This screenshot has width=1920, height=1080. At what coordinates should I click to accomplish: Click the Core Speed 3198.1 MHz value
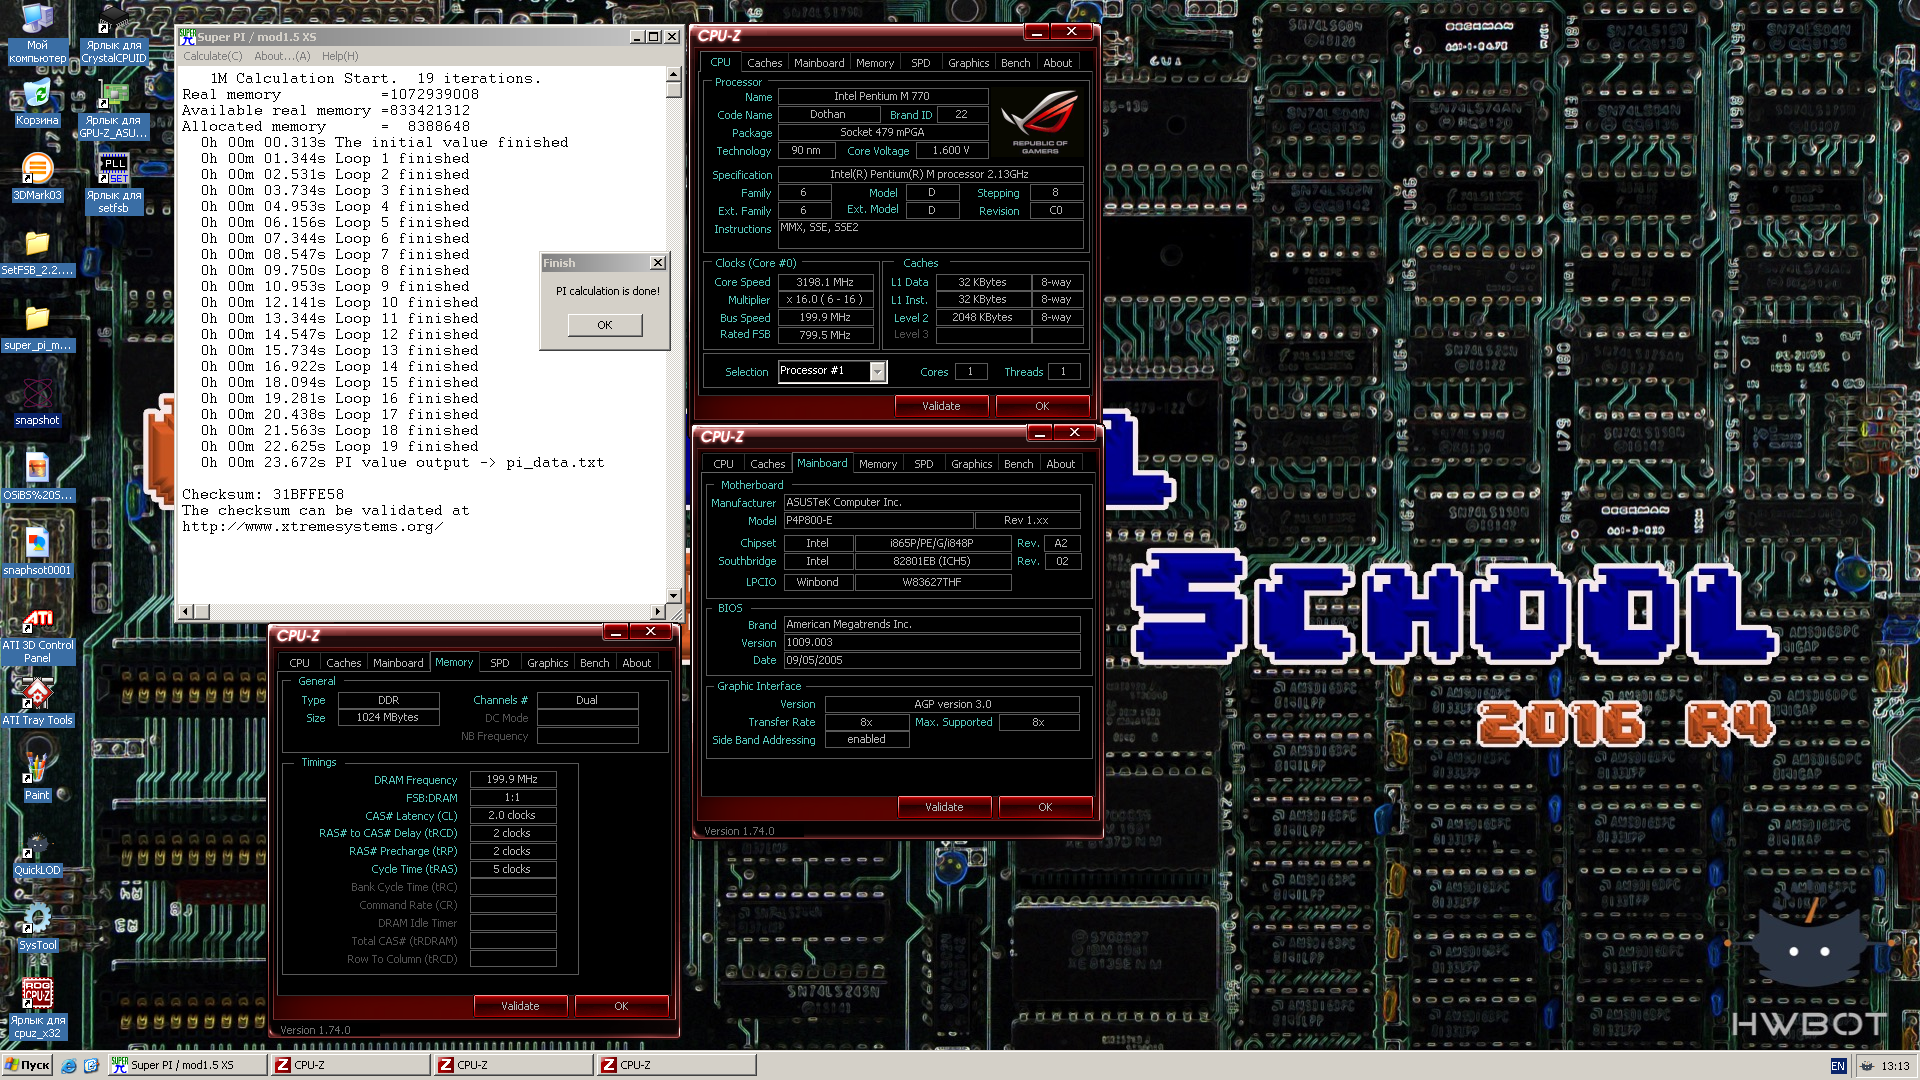coord(825,282)
